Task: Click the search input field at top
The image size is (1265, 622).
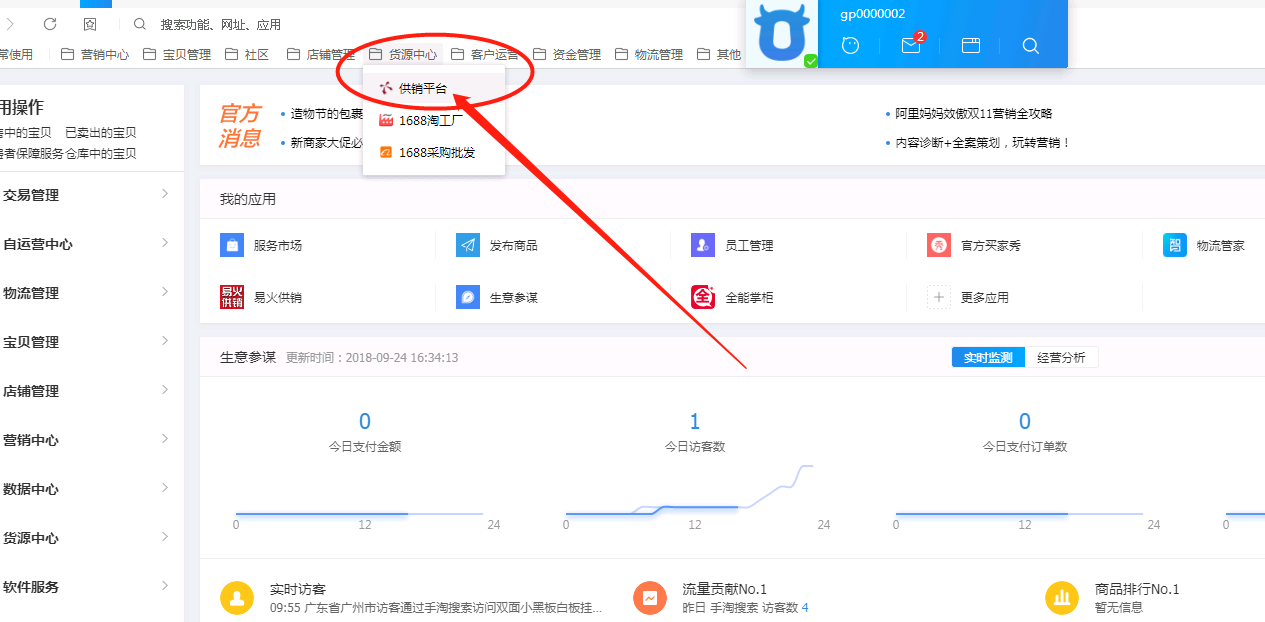Action: pos(300,24)
